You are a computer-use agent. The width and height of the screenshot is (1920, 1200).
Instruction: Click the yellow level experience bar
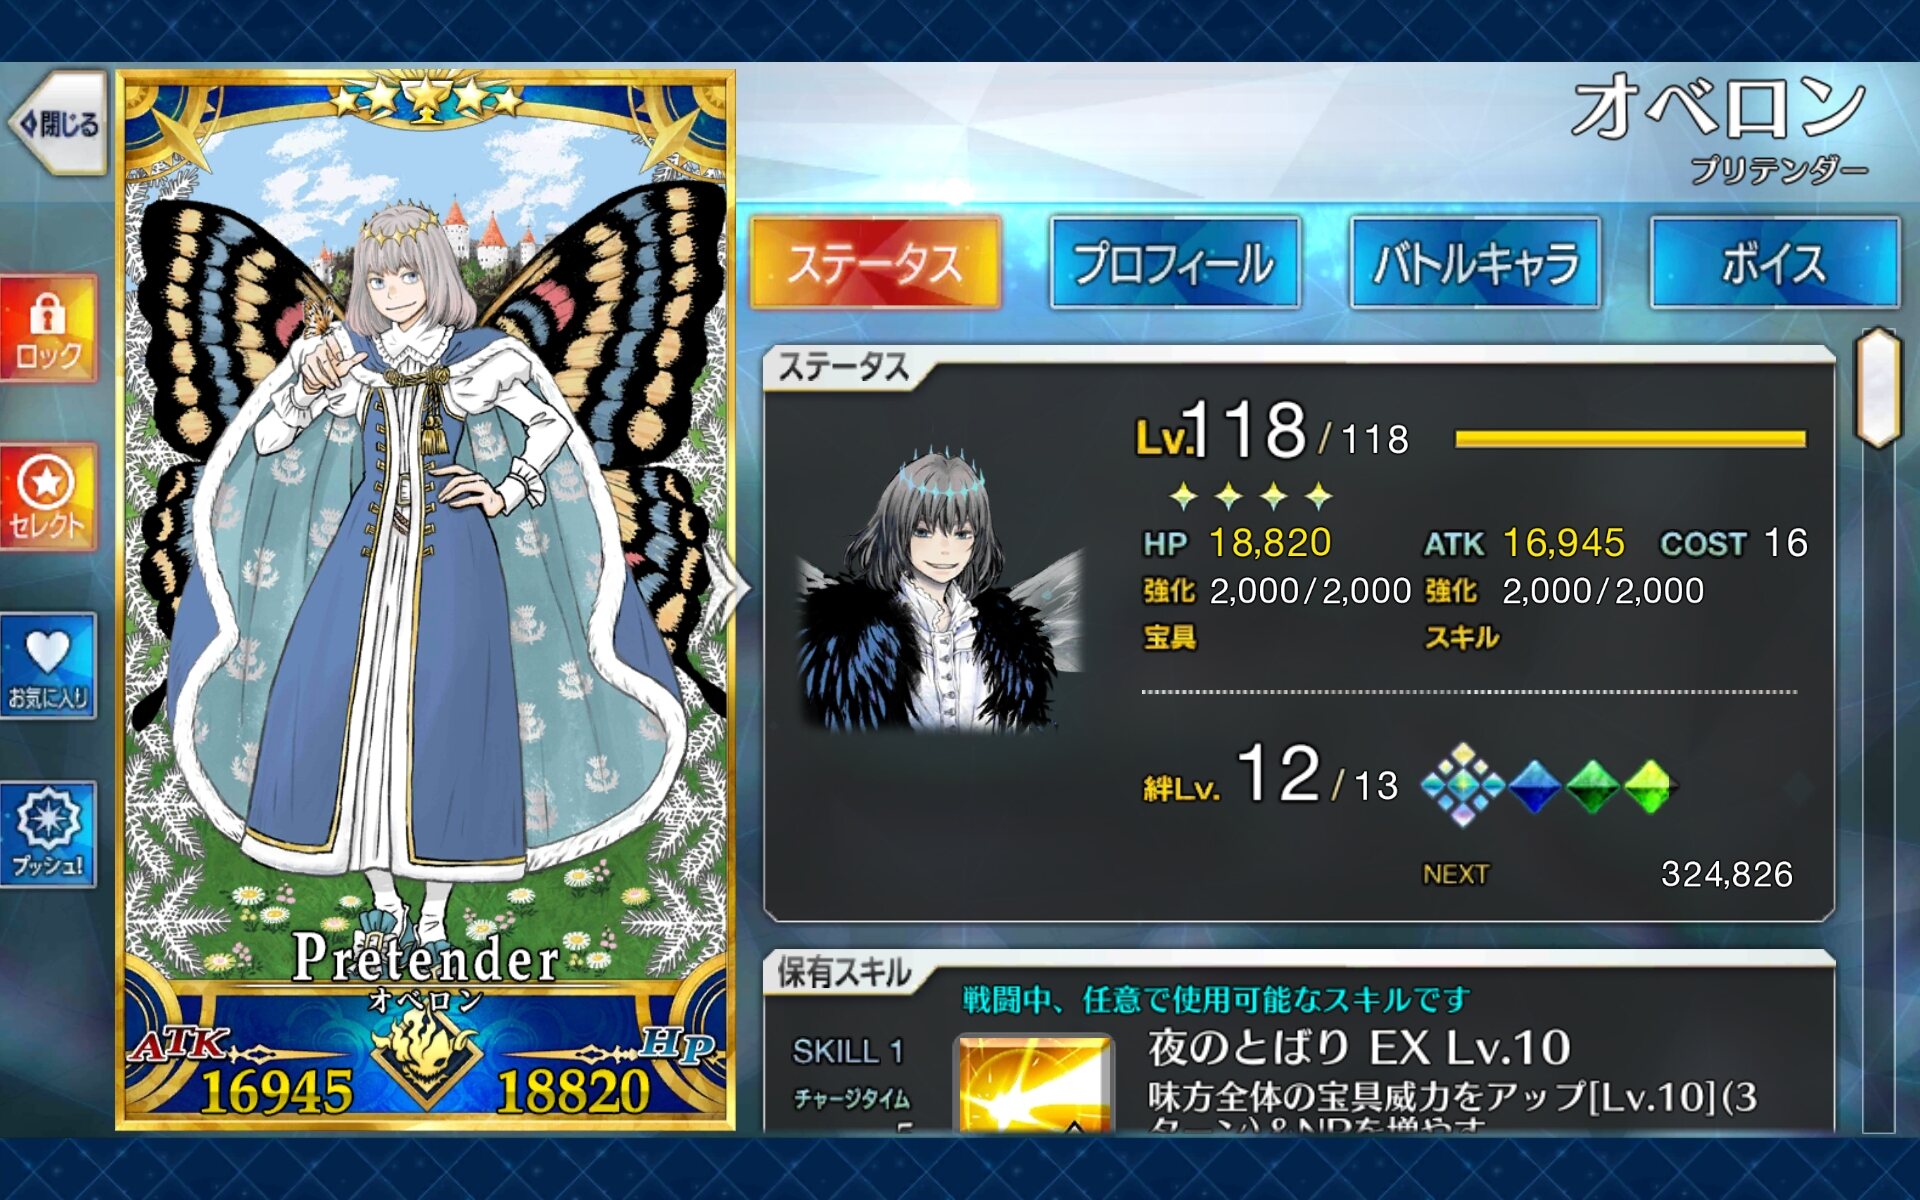[x=1630, y=439]
